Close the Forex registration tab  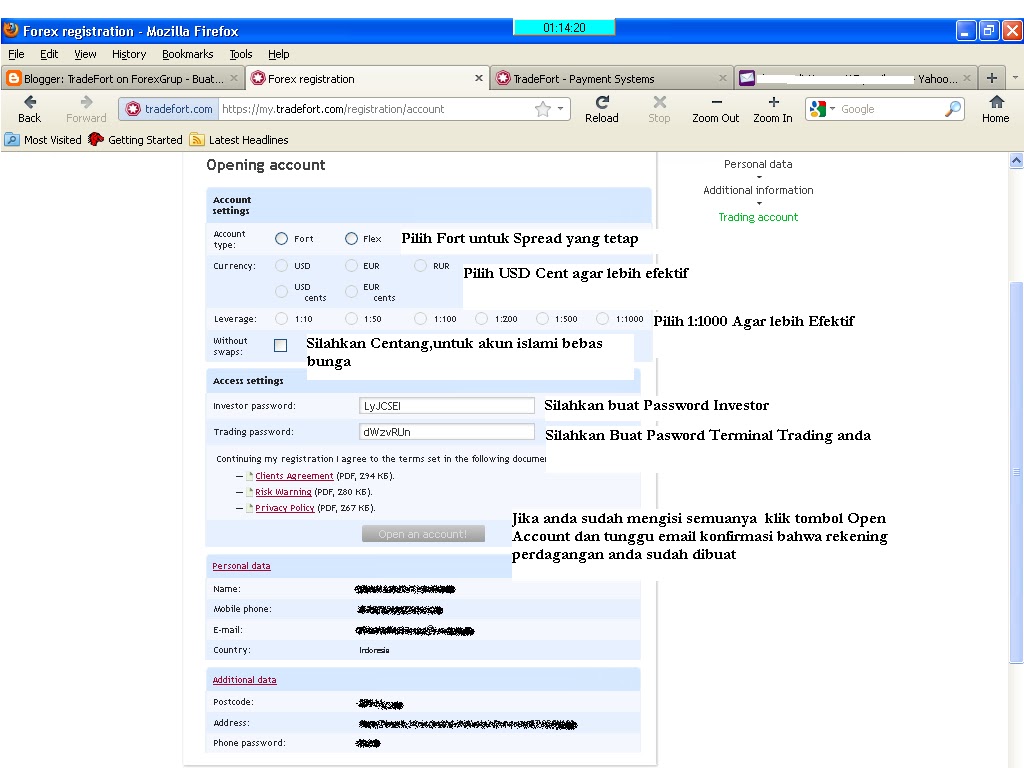pyautogui.click(x=479, y=78)
